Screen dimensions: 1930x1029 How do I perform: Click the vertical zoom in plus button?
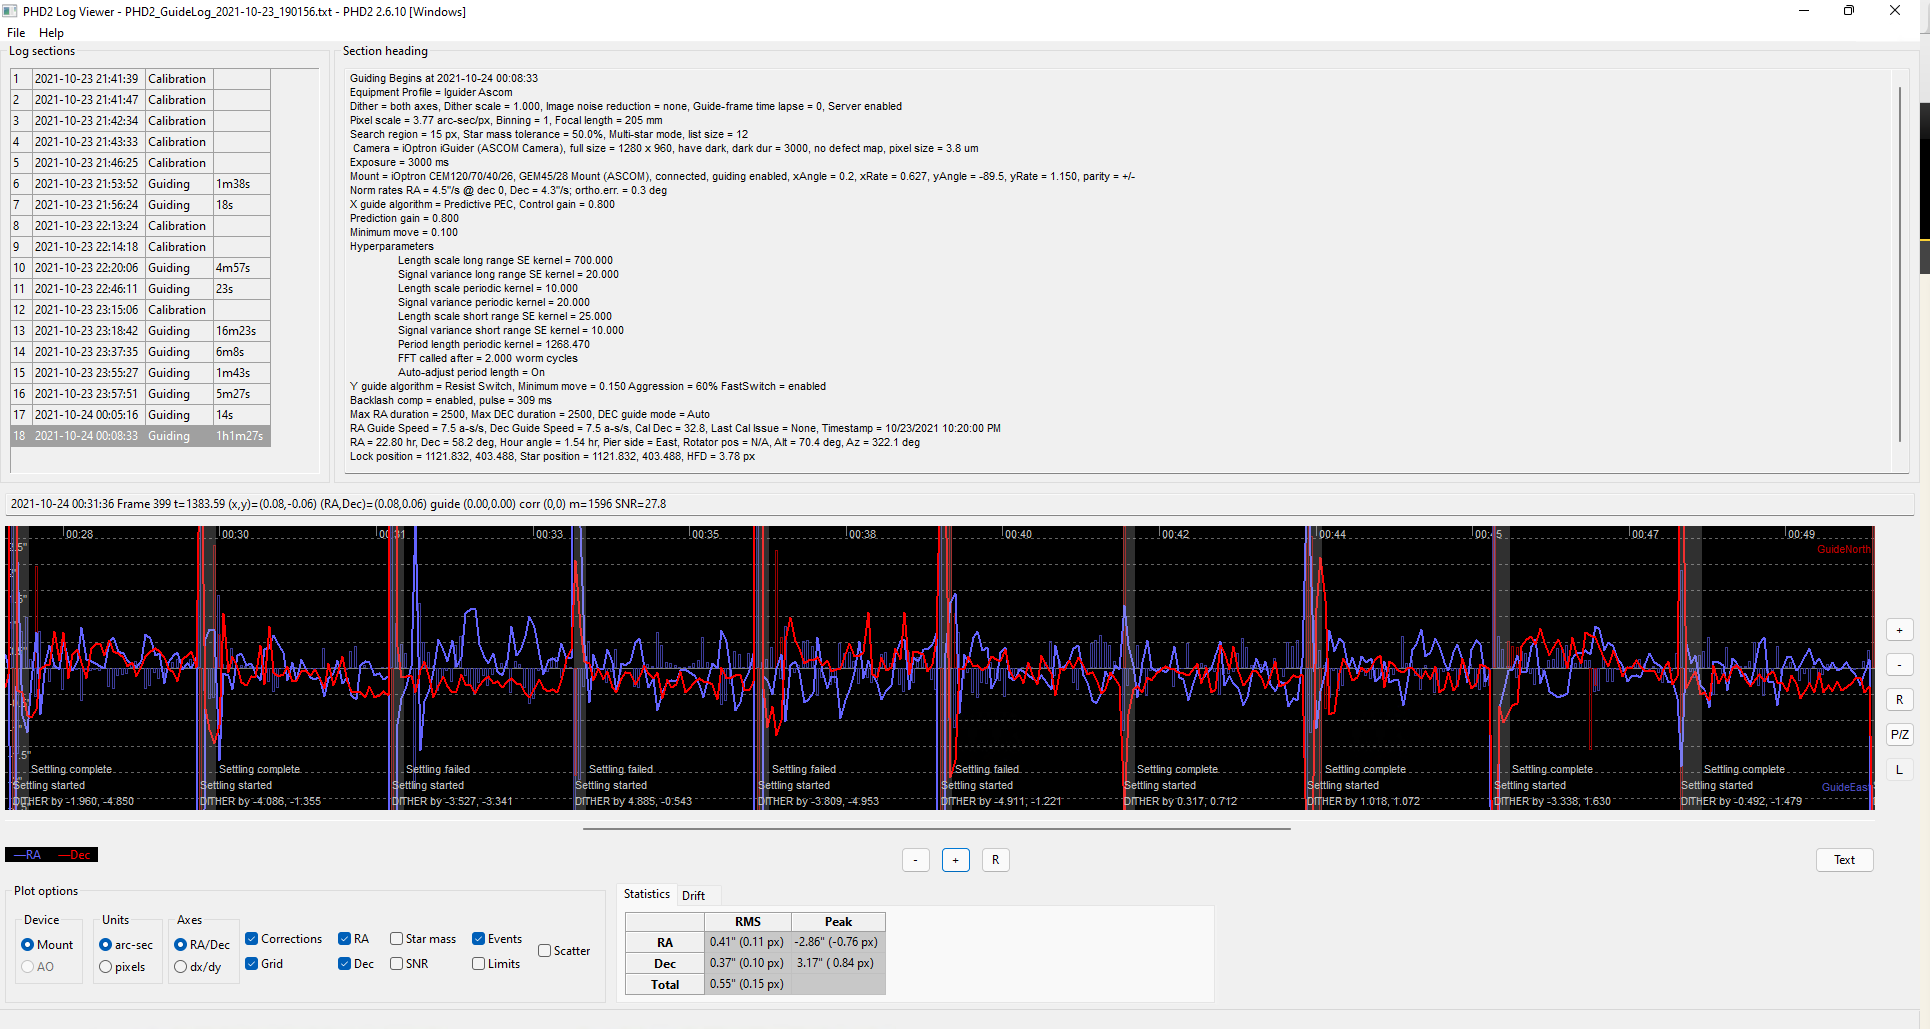tap(1899, 630)
